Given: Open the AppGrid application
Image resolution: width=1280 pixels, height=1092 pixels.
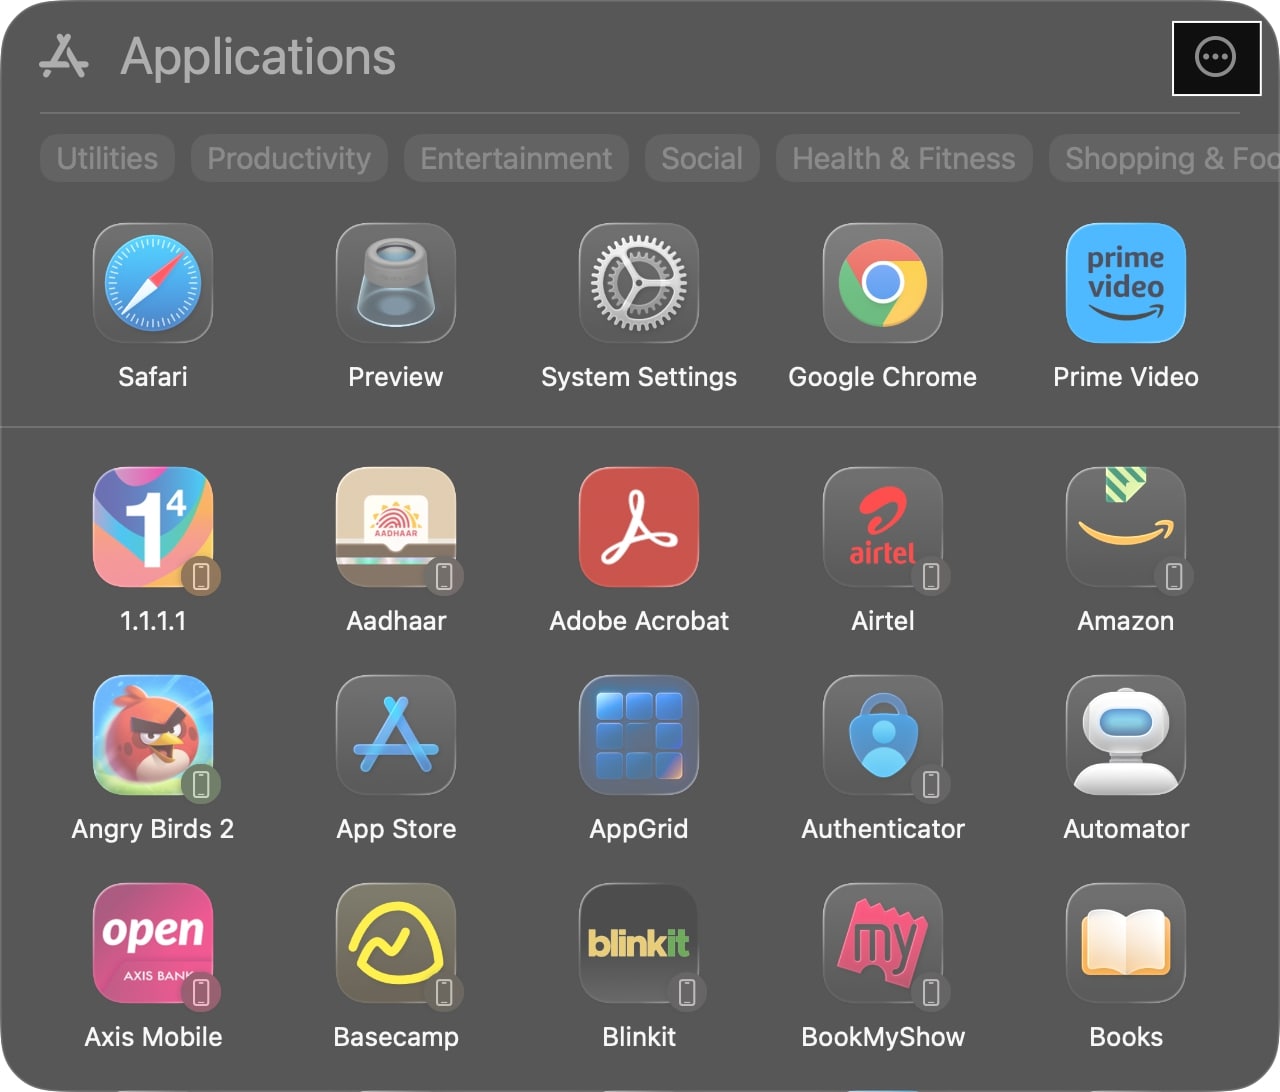Looking at the screenshot, I should click(x=639, y=735).
